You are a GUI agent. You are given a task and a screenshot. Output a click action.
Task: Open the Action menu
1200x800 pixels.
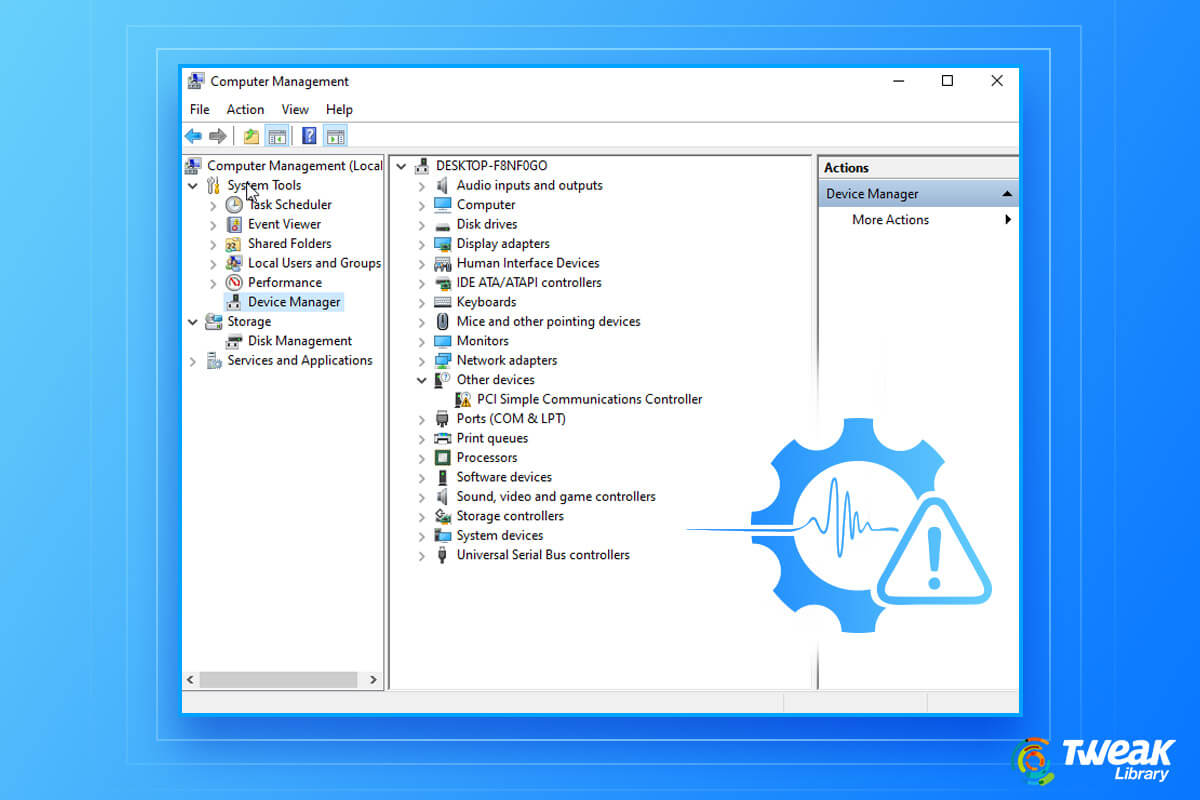(x=245, y=109)
